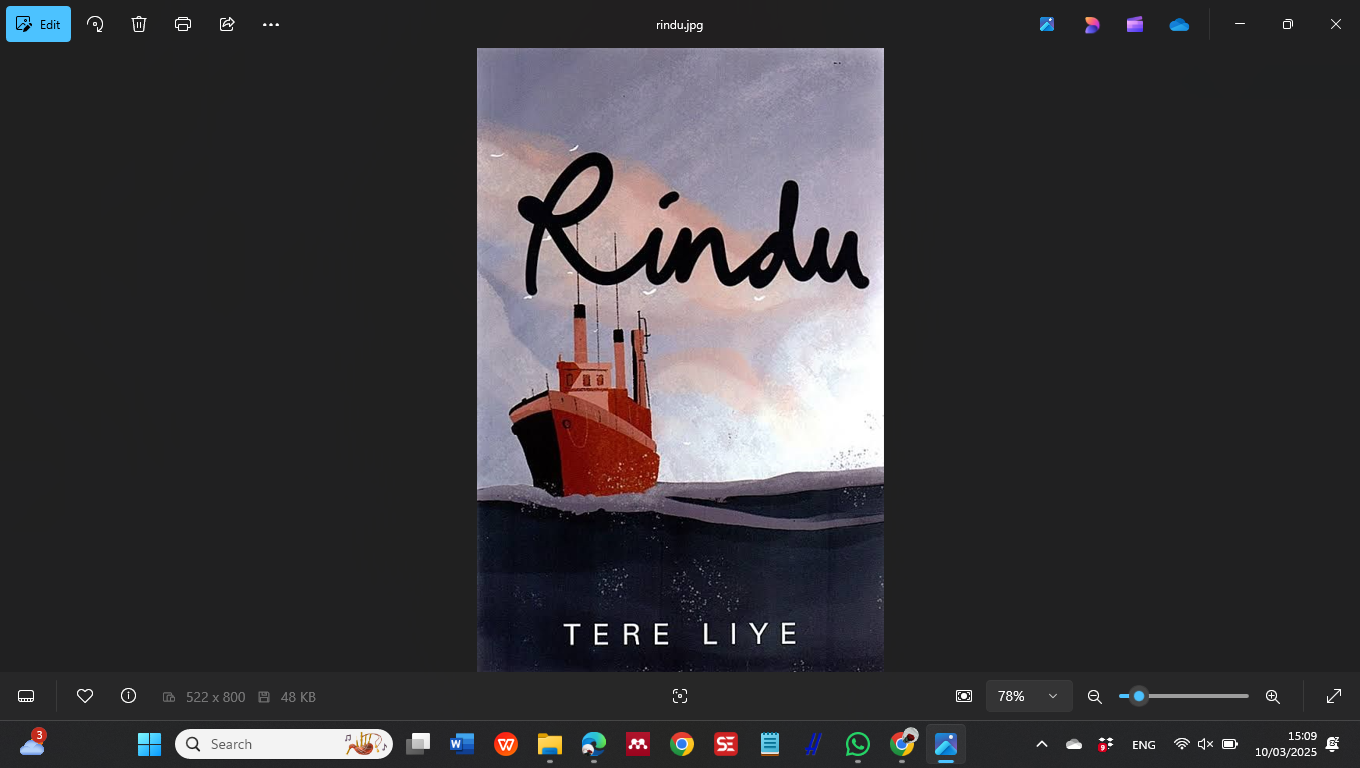Viewport: 1360px width, 768px height.
Task: Open the blue slashes app in taskbar
Action: pos(814,744)
